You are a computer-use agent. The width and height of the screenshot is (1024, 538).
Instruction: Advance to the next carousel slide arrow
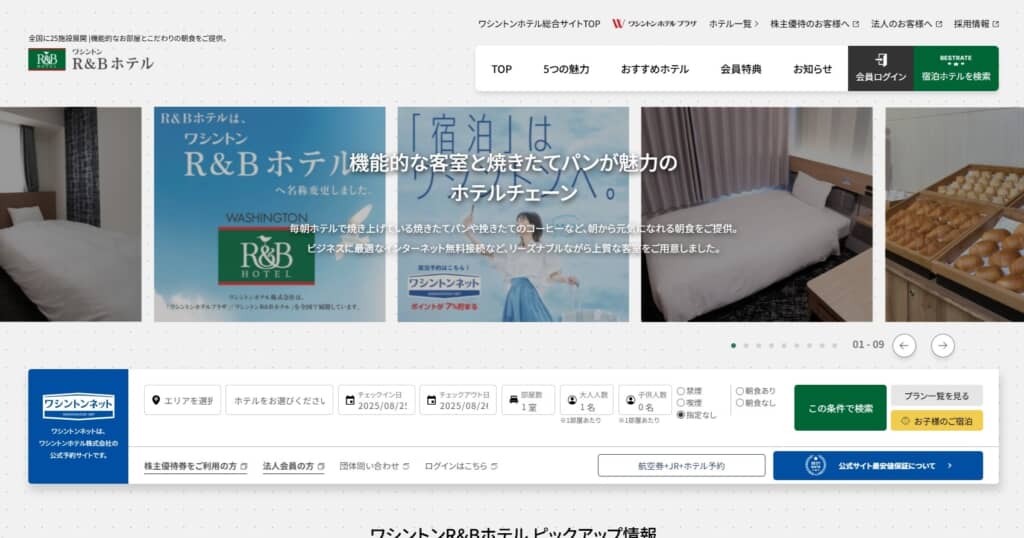(942, 345)
